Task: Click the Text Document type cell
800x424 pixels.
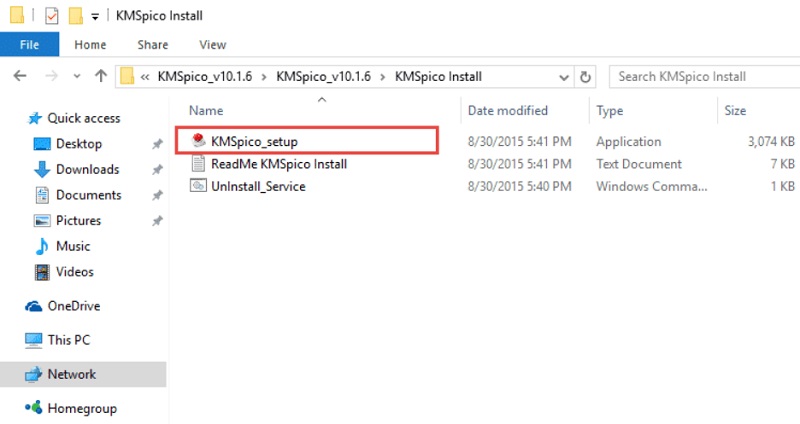Action: click(639, 164)
